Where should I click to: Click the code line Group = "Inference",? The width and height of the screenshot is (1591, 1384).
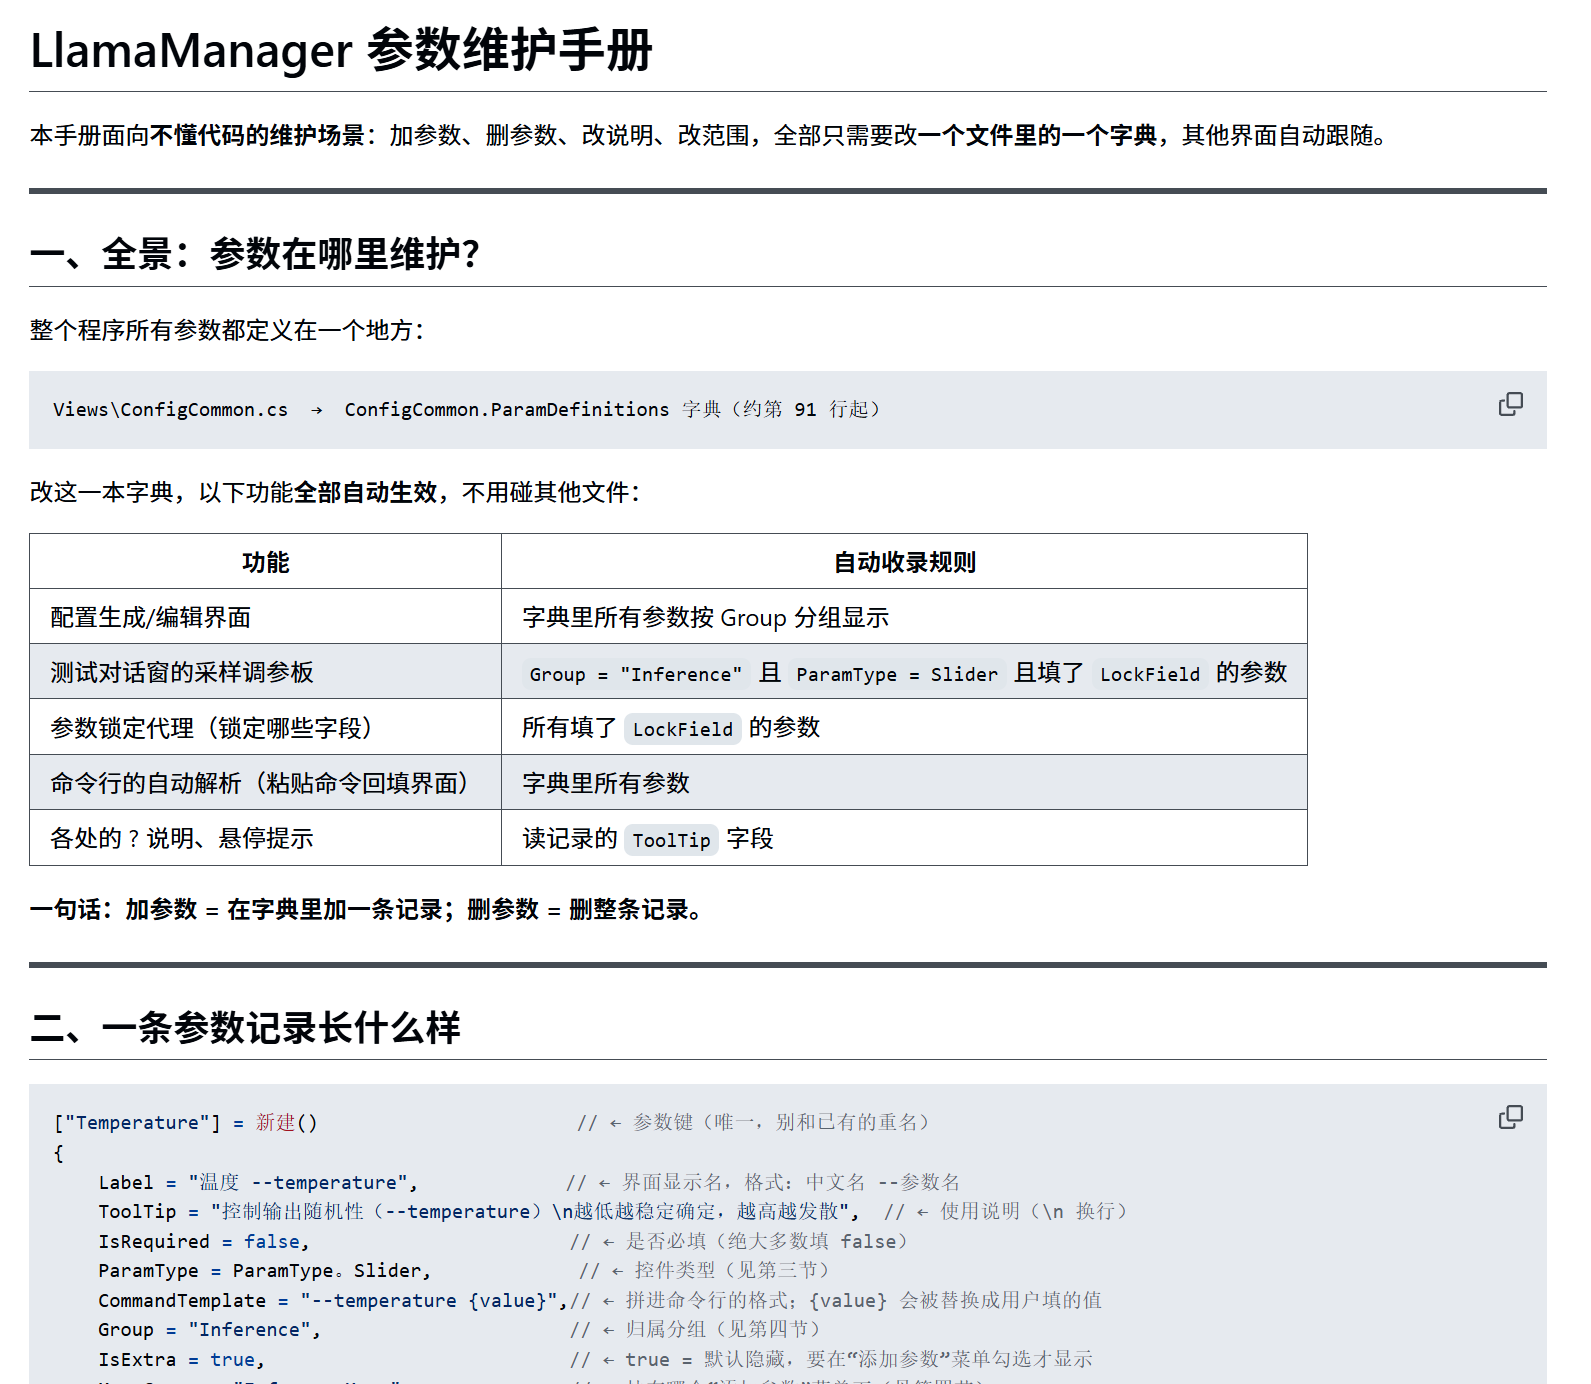[x=210, y=1329]
